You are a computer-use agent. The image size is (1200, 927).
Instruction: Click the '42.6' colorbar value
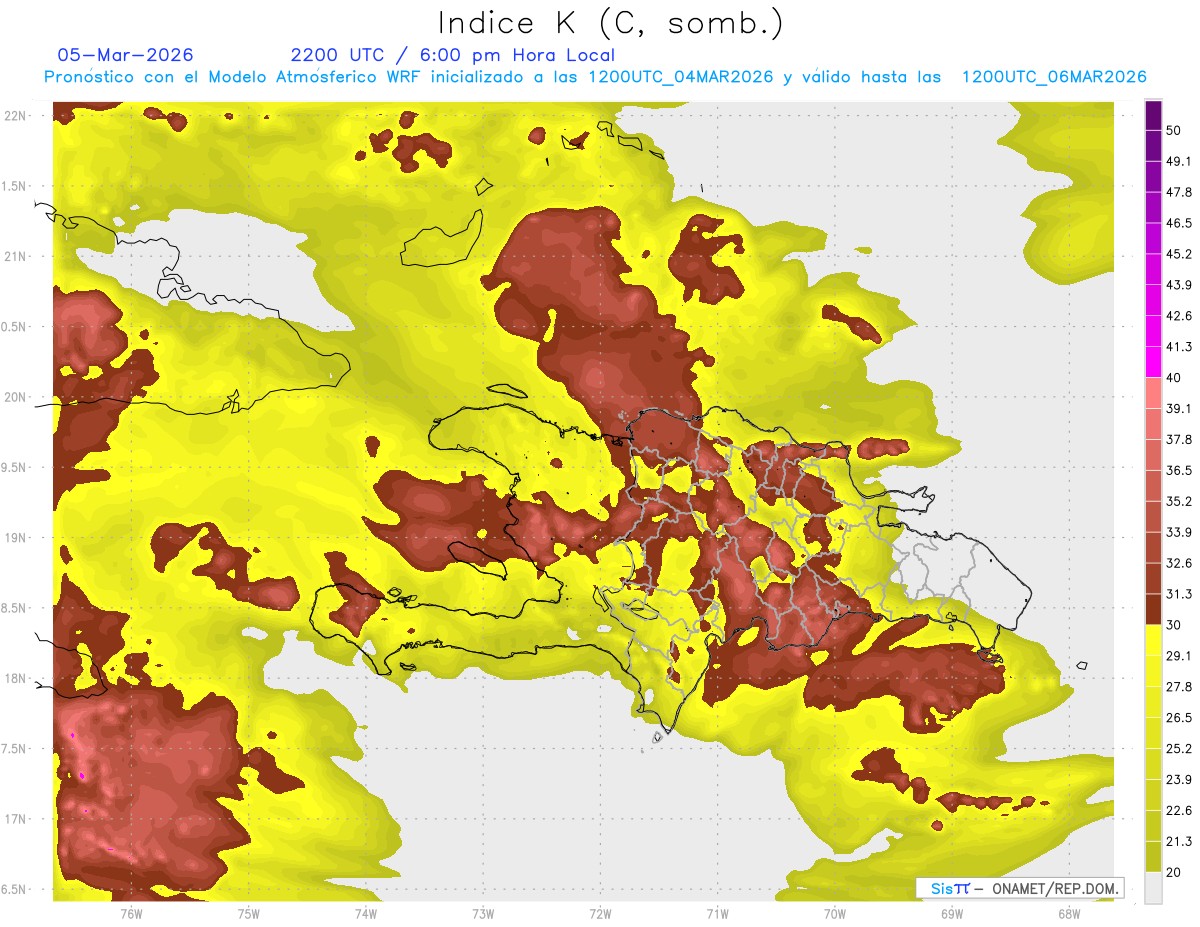coord(1179,316)
